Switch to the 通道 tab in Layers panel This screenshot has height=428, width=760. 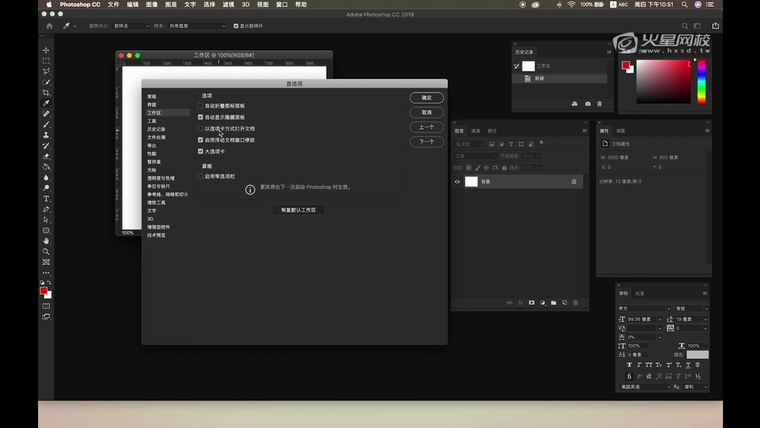pos(476,131)
